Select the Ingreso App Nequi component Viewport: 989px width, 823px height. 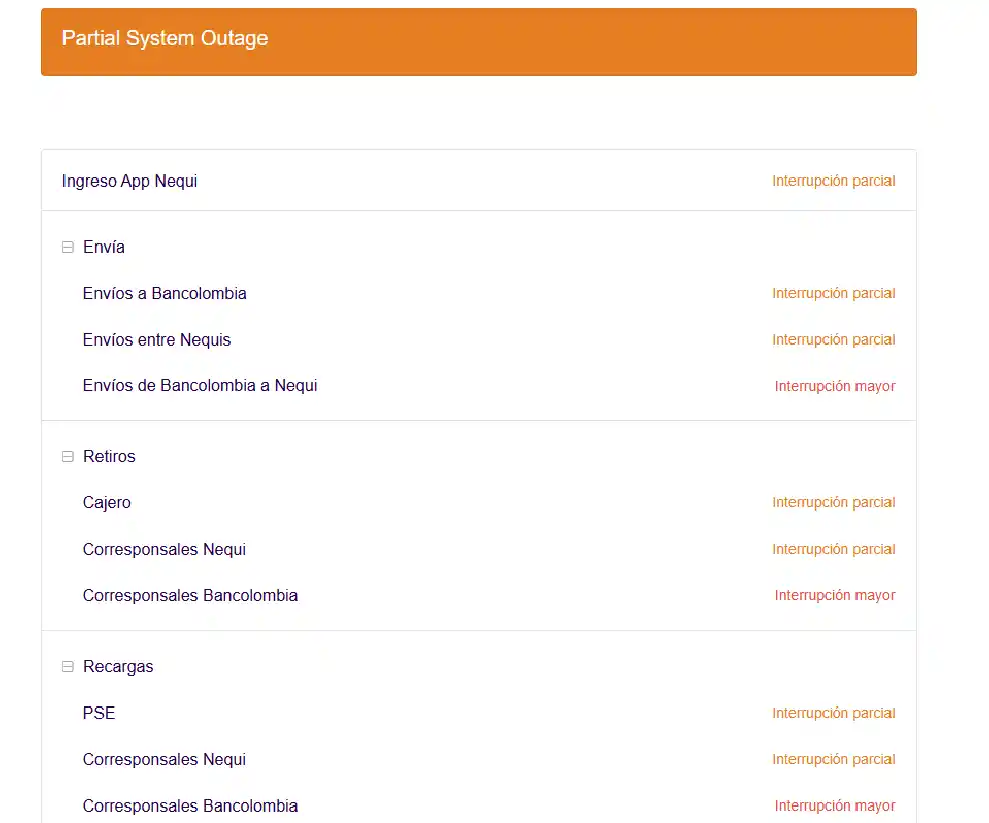tap(129, 181)
